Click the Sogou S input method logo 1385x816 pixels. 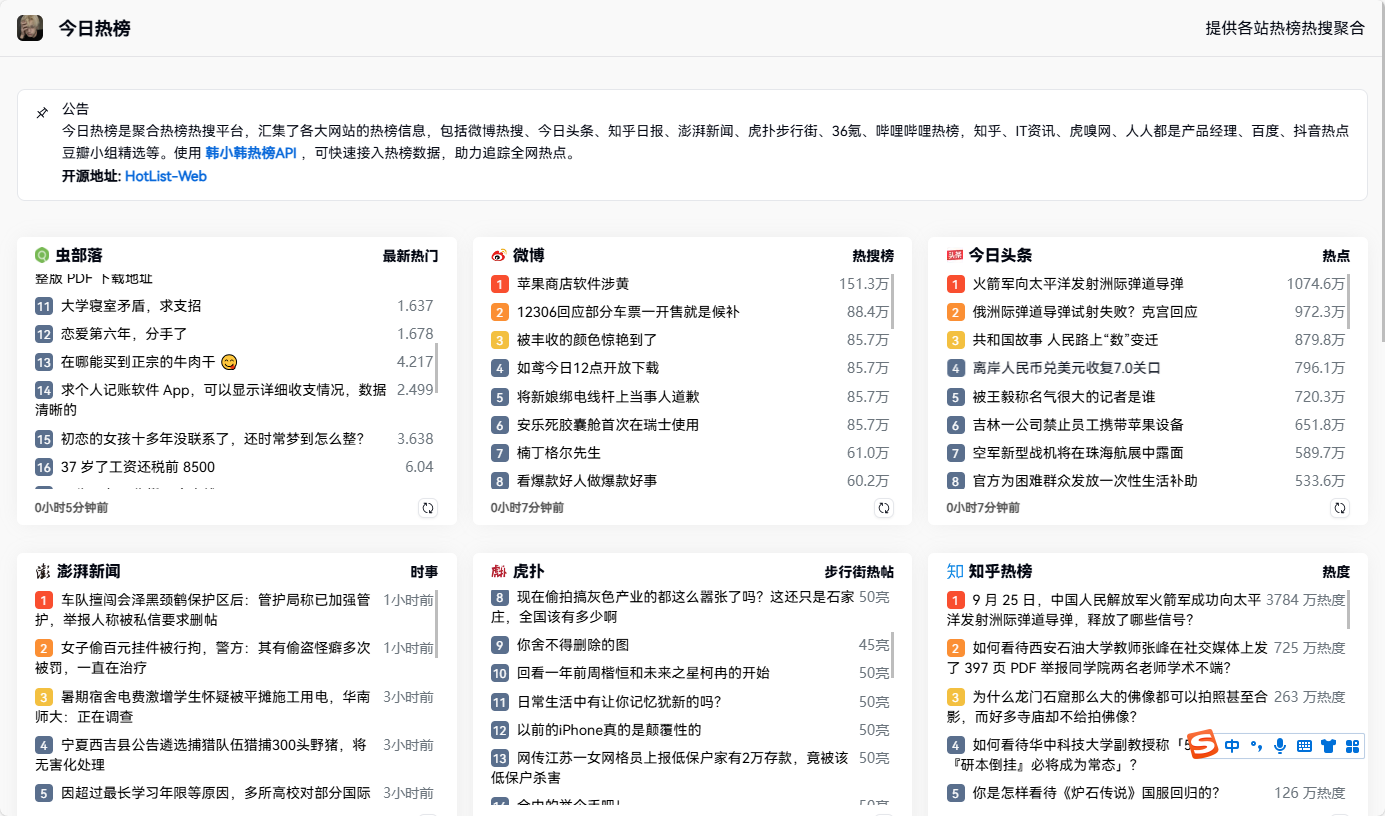coord(1204,746)
